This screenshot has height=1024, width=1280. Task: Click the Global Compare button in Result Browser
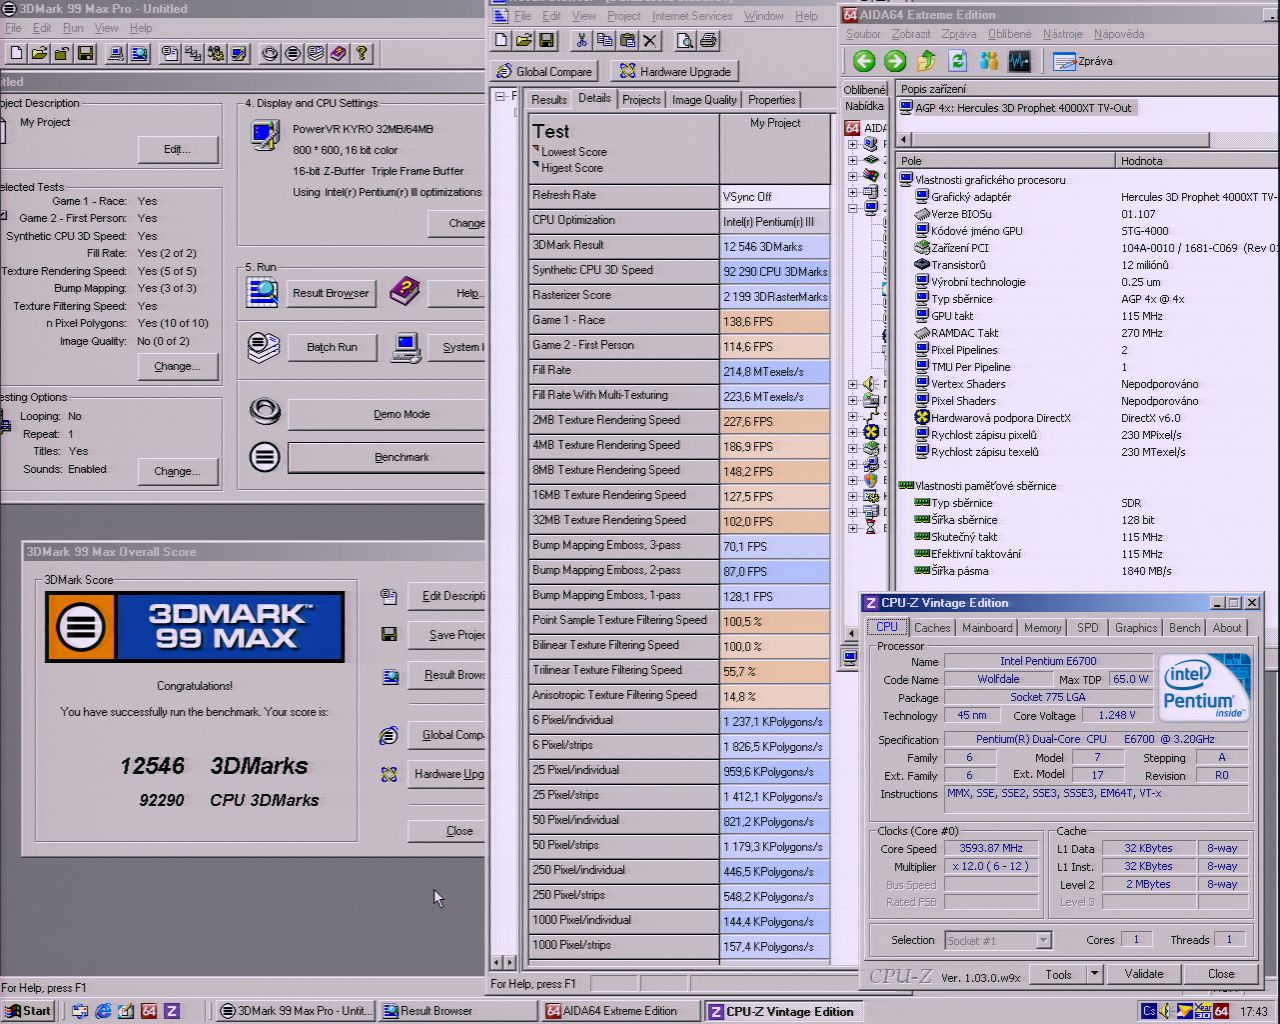tap(545, 71)
